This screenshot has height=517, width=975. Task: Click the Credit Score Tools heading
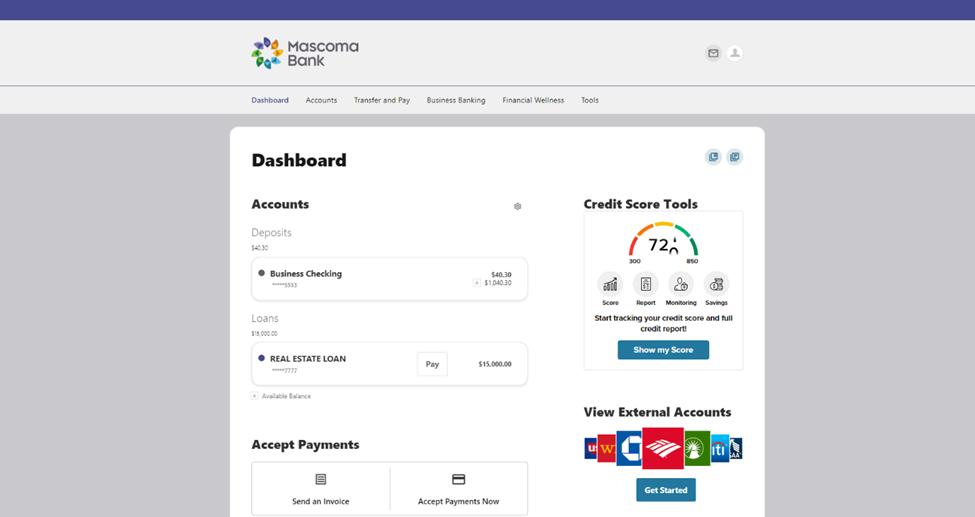[640, 204]
